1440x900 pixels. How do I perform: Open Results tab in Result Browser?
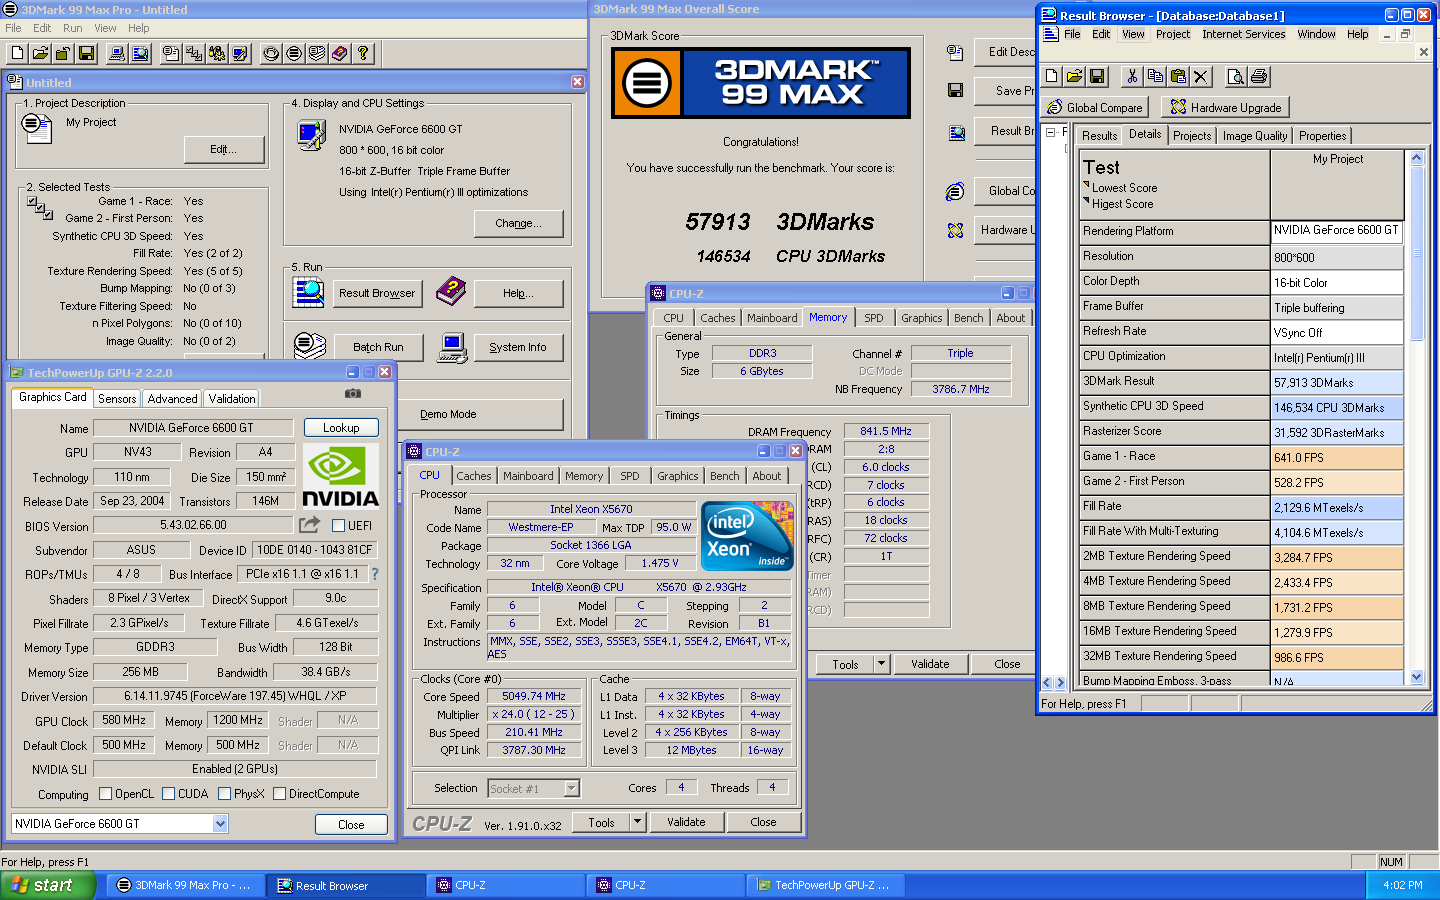coord(1099,136)
